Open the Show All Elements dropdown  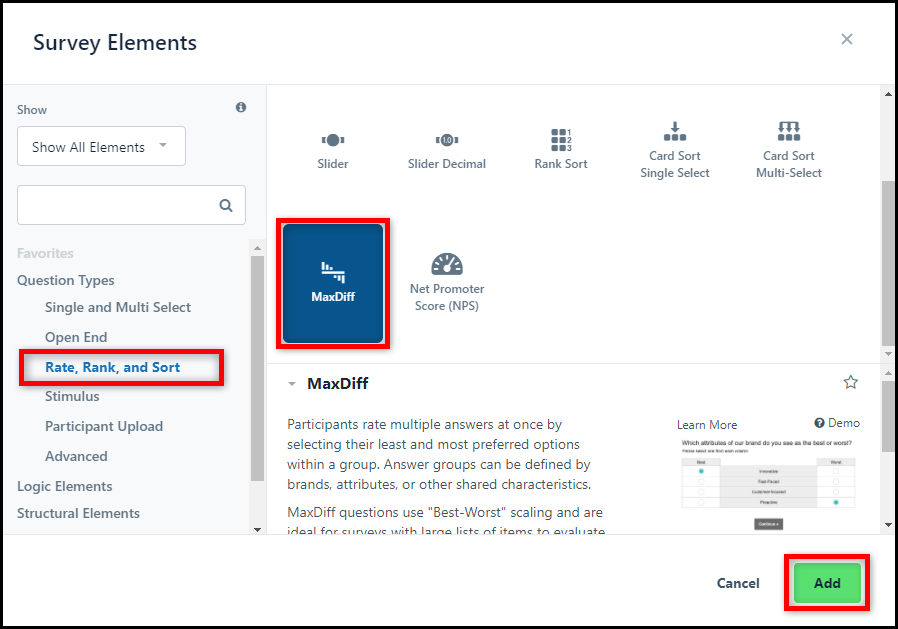coord(101,147)
